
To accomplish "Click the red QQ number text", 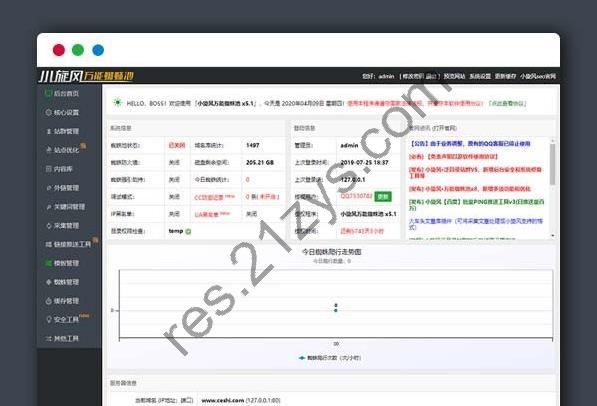I will (356, 196).
